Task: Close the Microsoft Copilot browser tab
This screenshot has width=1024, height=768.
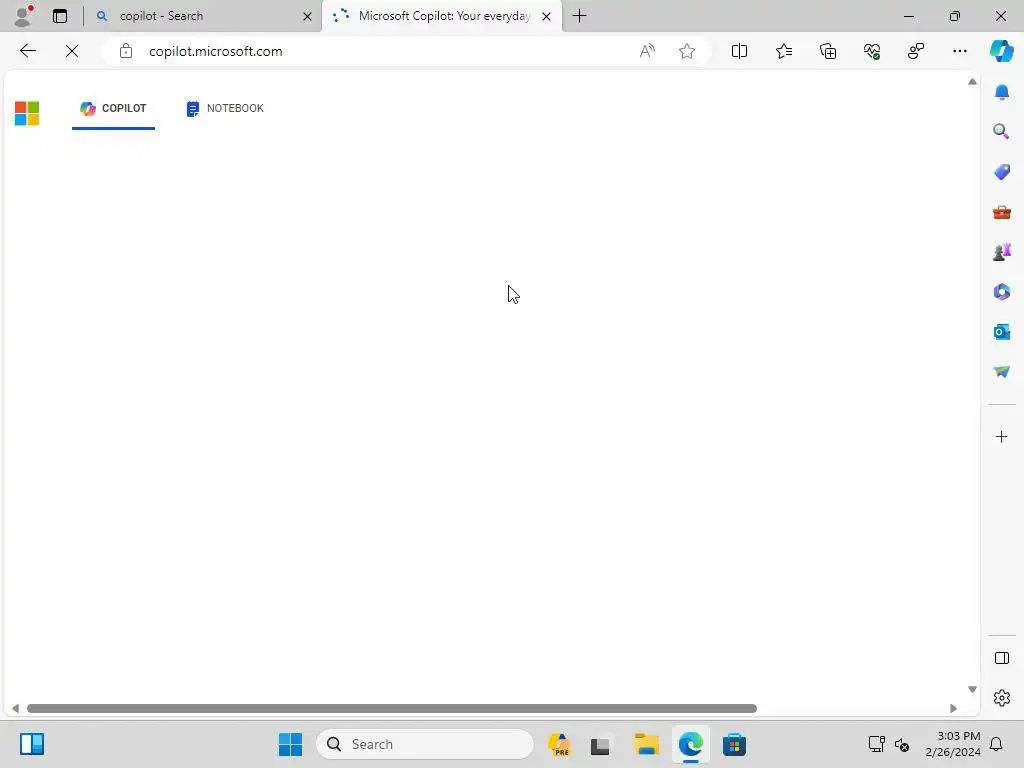Action: click(547, 16)
